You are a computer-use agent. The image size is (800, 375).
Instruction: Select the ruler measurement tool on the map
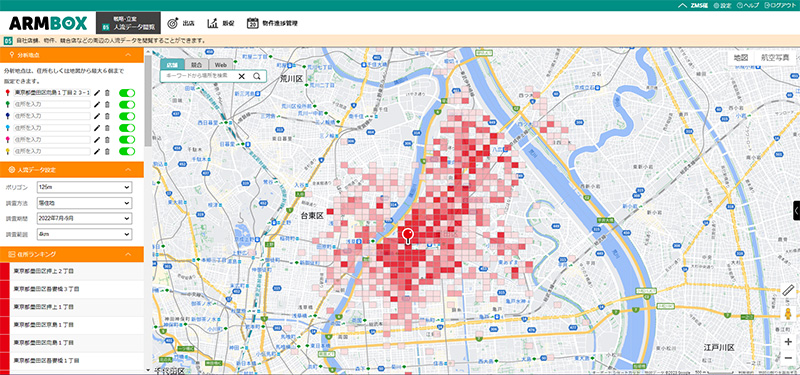[x=788, y=291]
